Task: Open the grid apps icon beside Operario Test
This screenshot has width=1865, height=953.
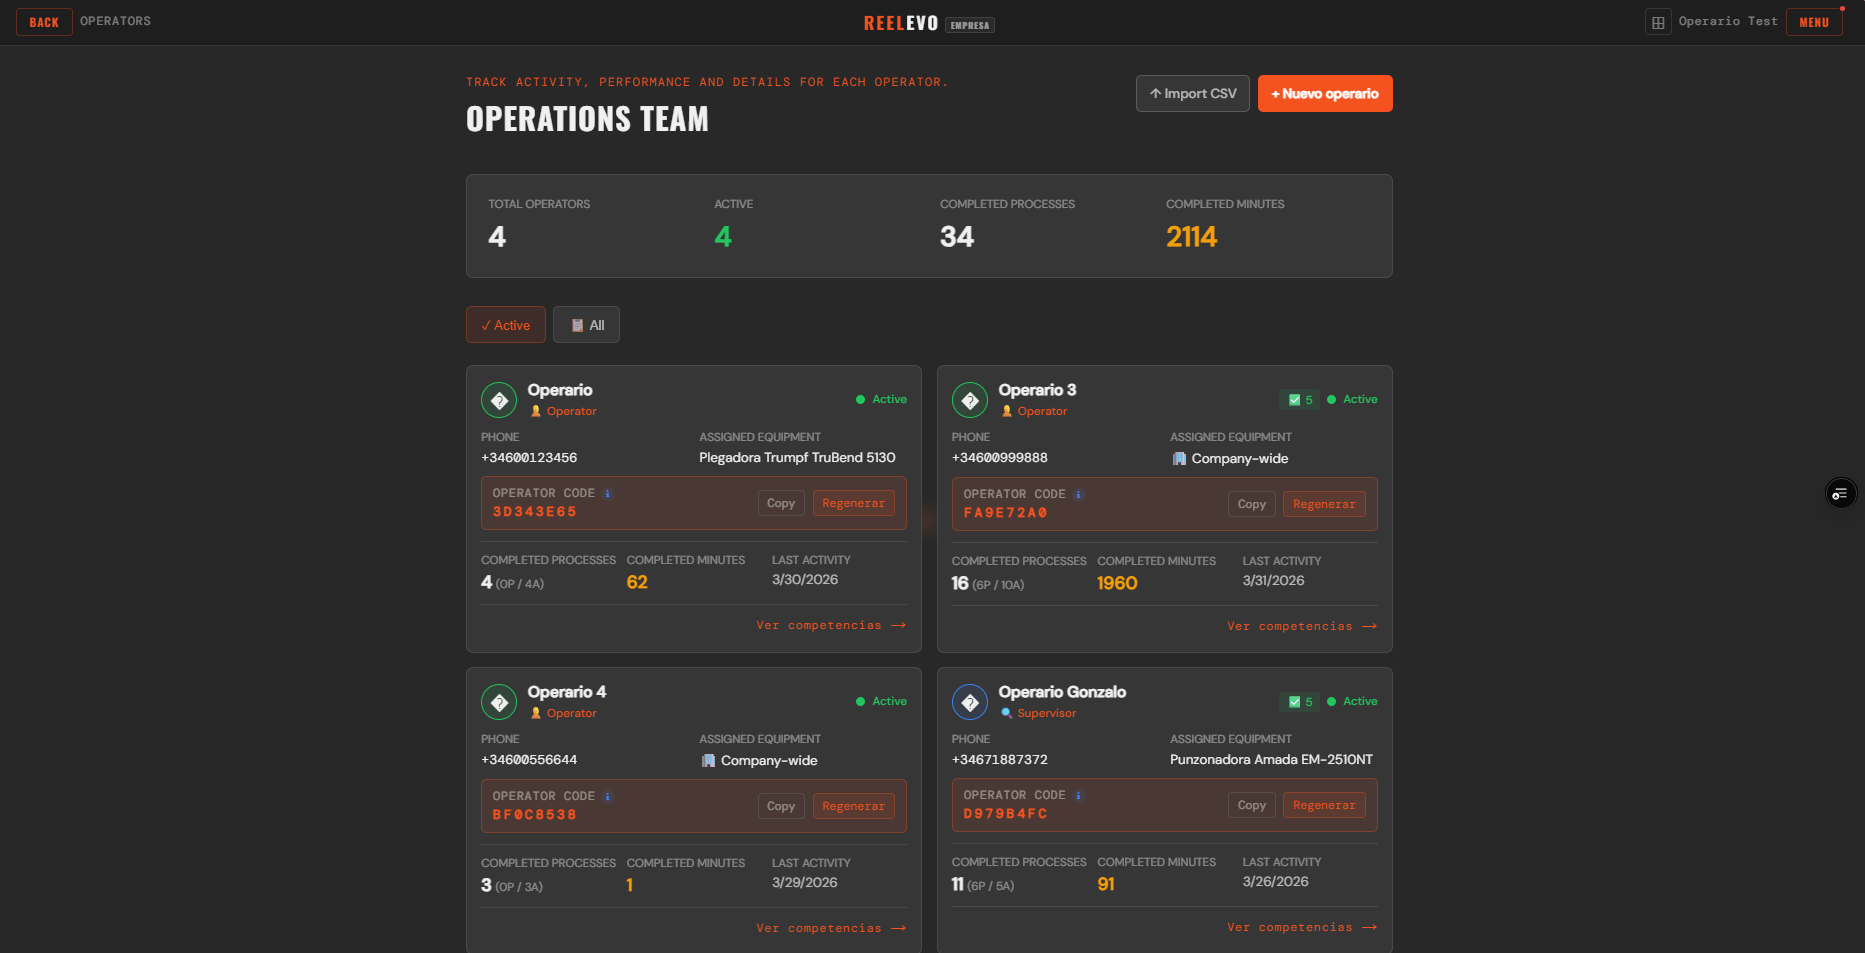Action: pos(1658,21)
